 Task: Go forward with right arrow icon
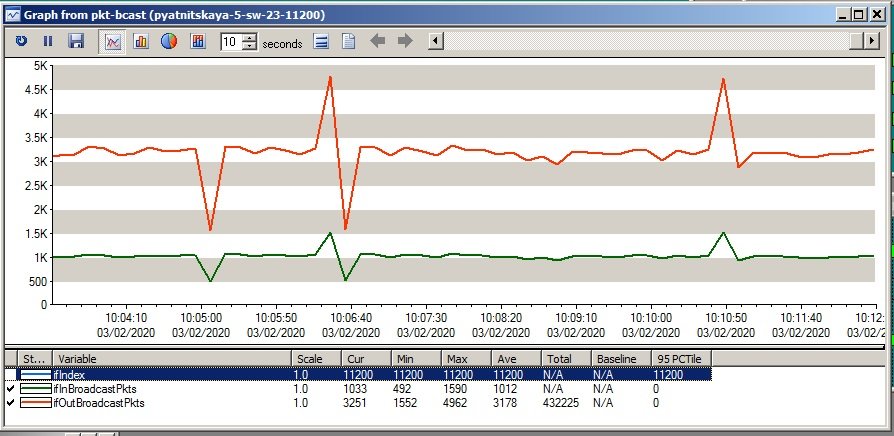pyautogui.click(x=405, y=41)
